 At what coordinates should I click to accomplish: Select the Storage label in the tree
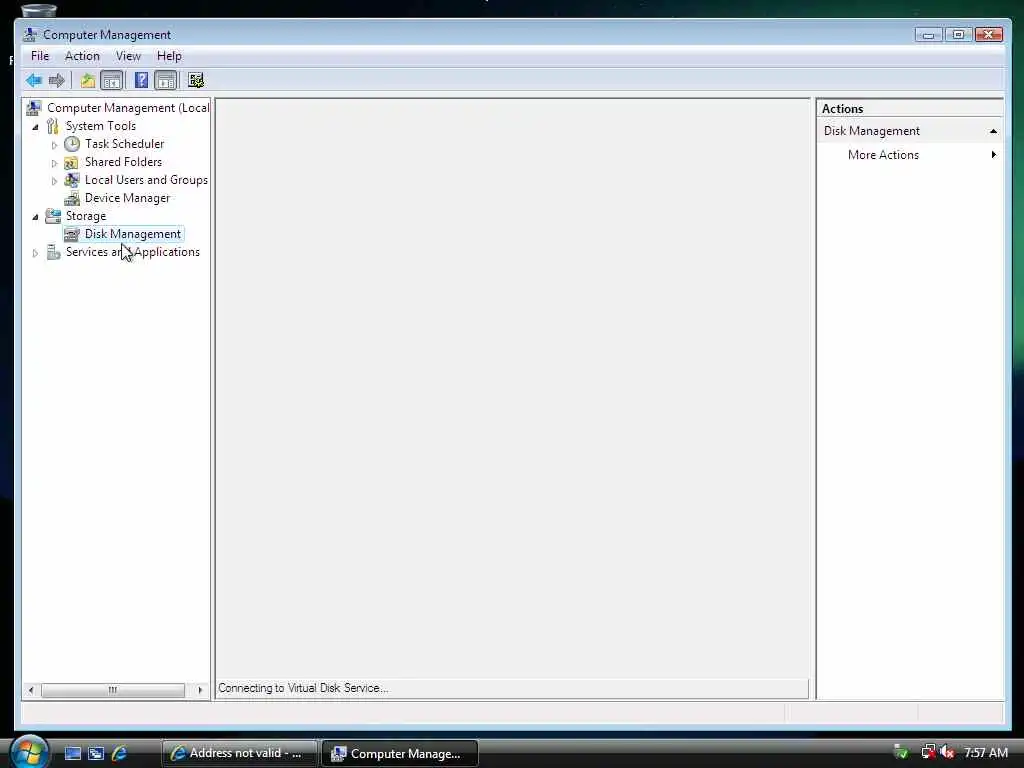pos(86,216)
